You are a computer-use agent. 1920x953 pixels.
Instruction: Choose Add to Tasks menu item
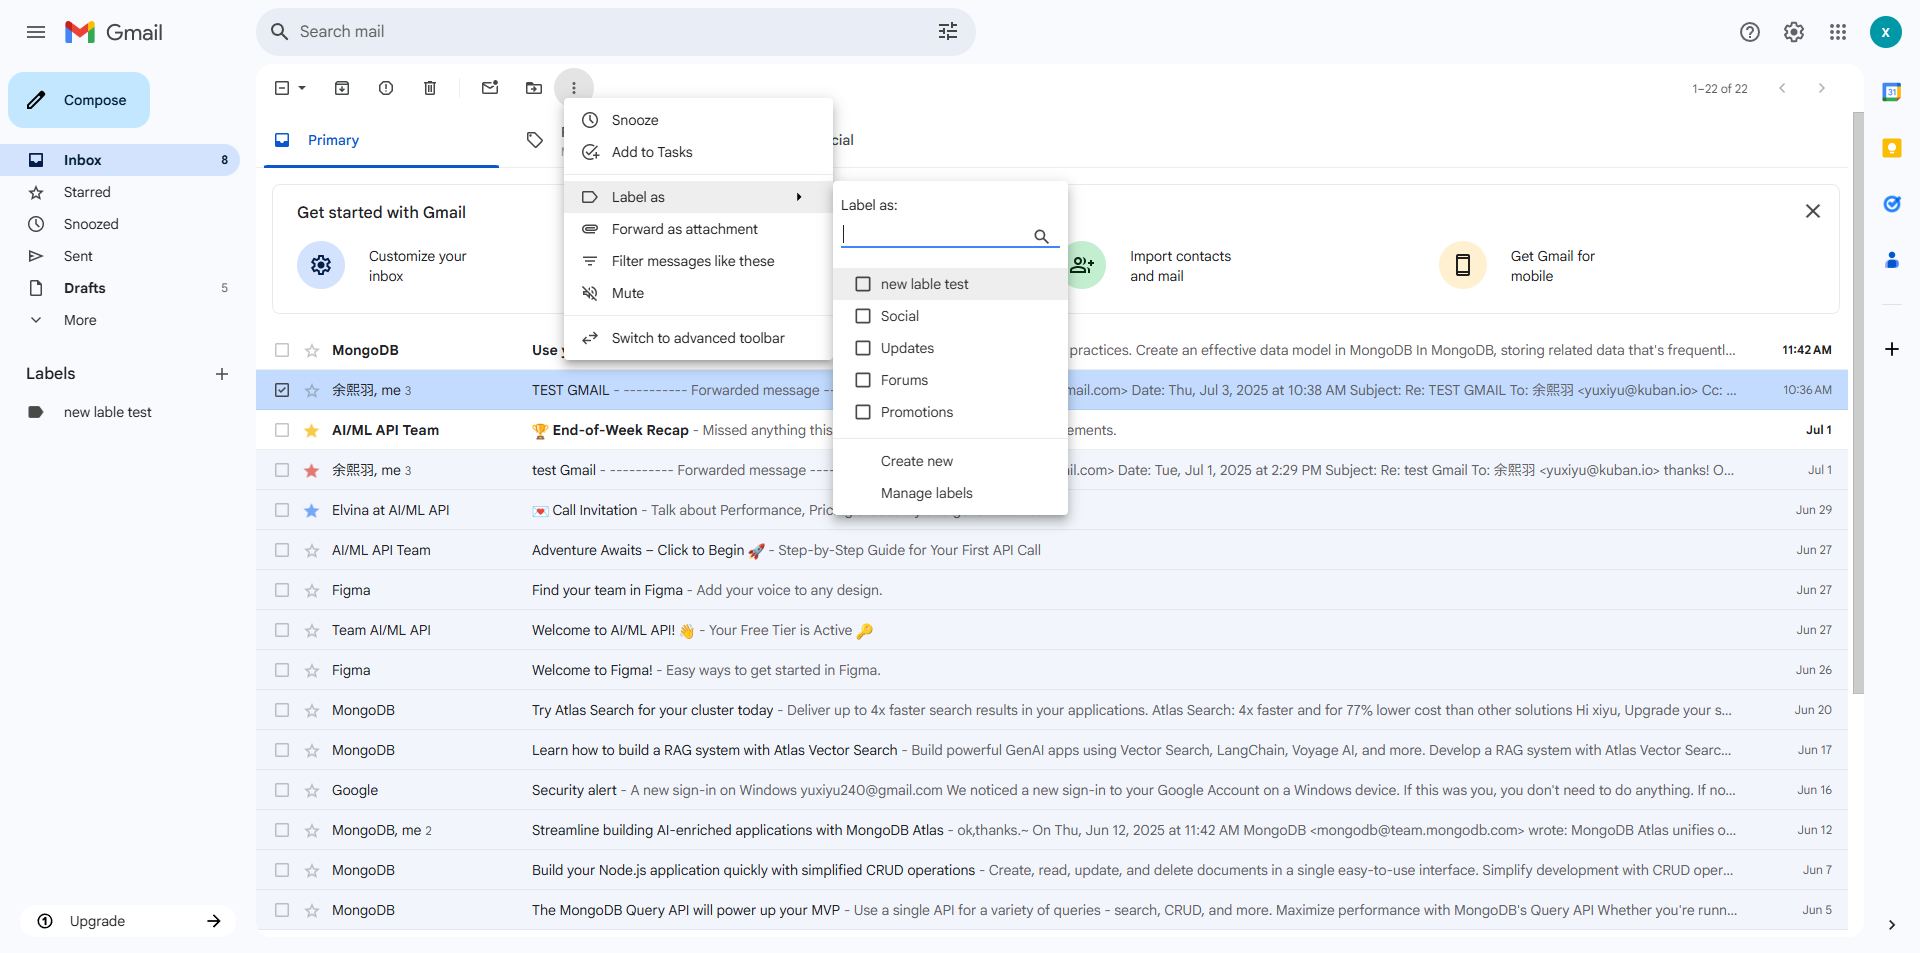[698, 152]
